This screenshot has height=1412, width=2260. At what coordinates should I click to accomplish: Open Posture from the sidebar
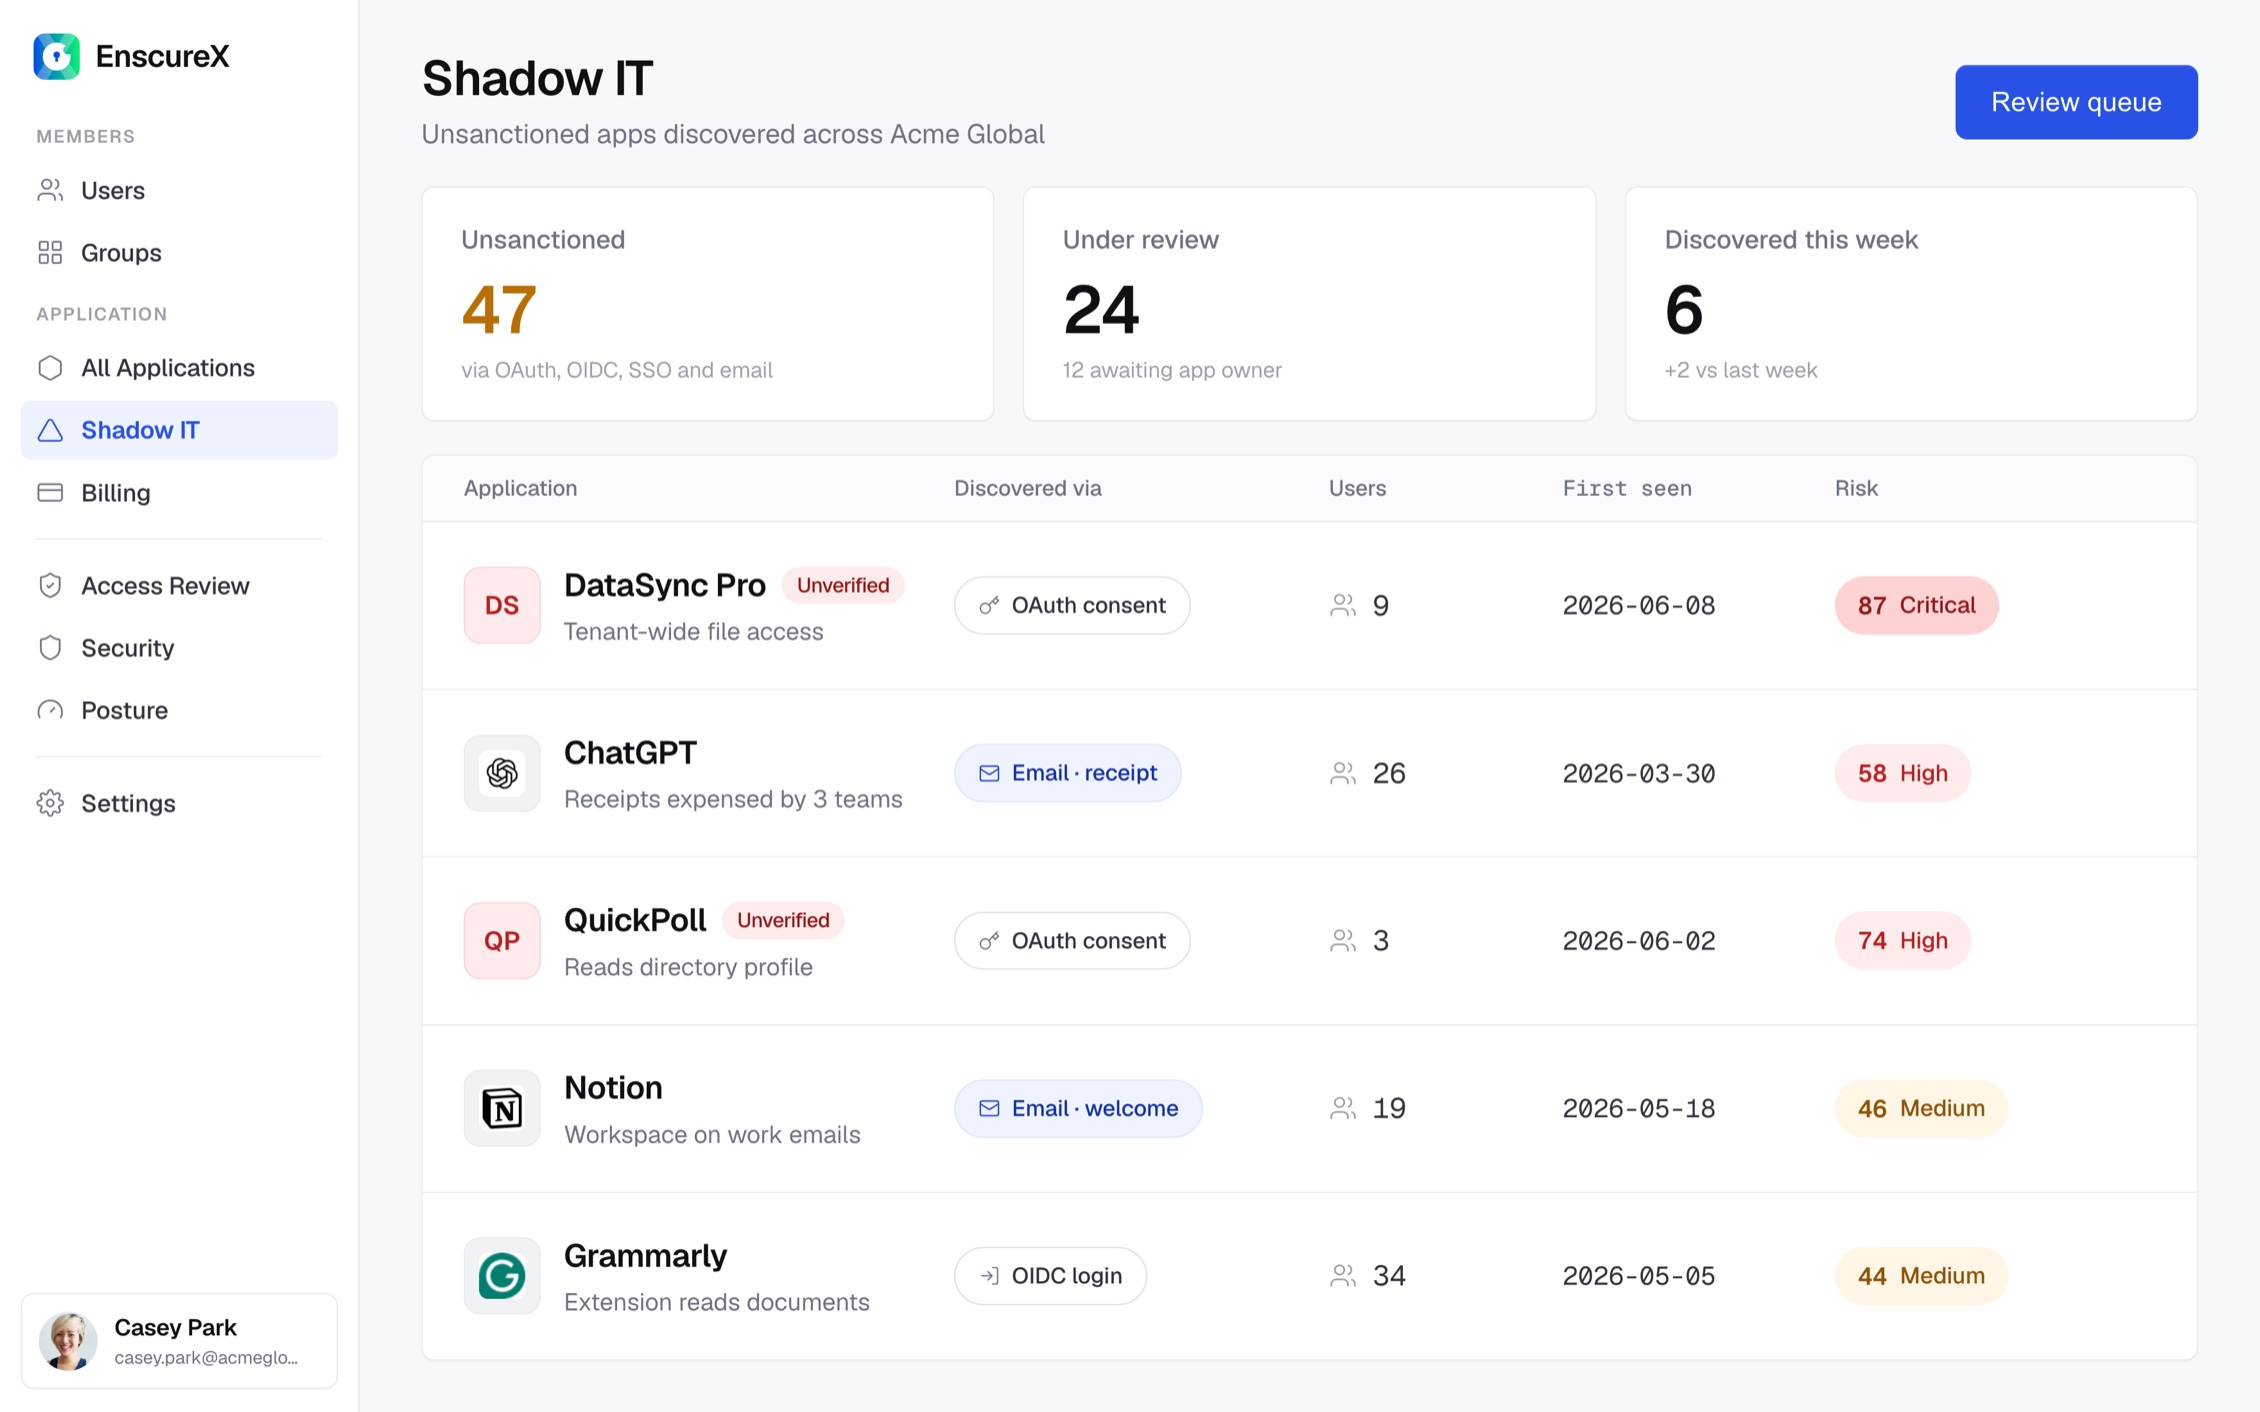point(179,710)
